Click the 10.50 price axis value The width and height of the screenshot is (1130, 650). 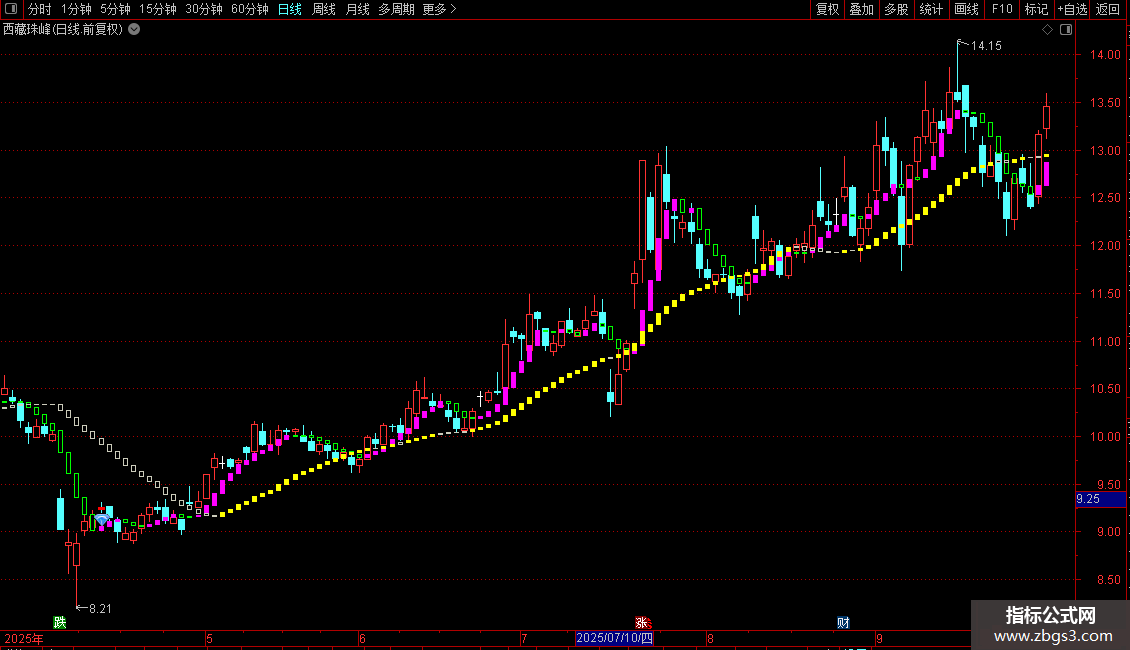point(1105,388)
